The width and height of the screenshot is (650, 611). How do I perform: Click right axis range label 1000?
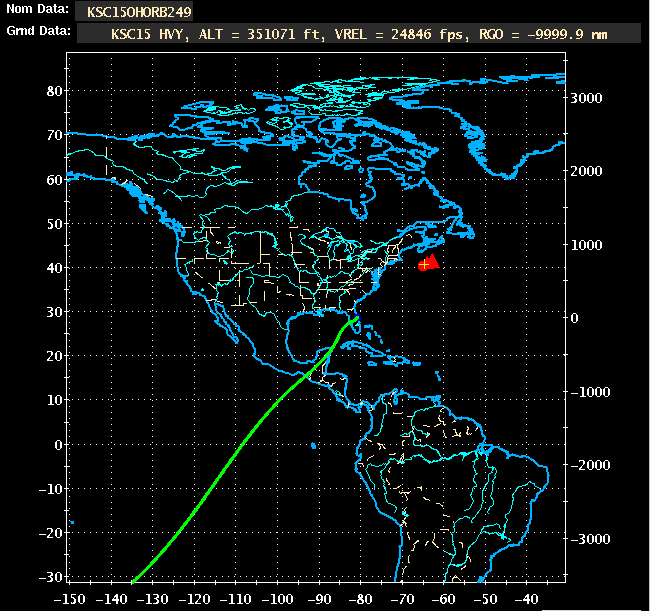(586, 245)
